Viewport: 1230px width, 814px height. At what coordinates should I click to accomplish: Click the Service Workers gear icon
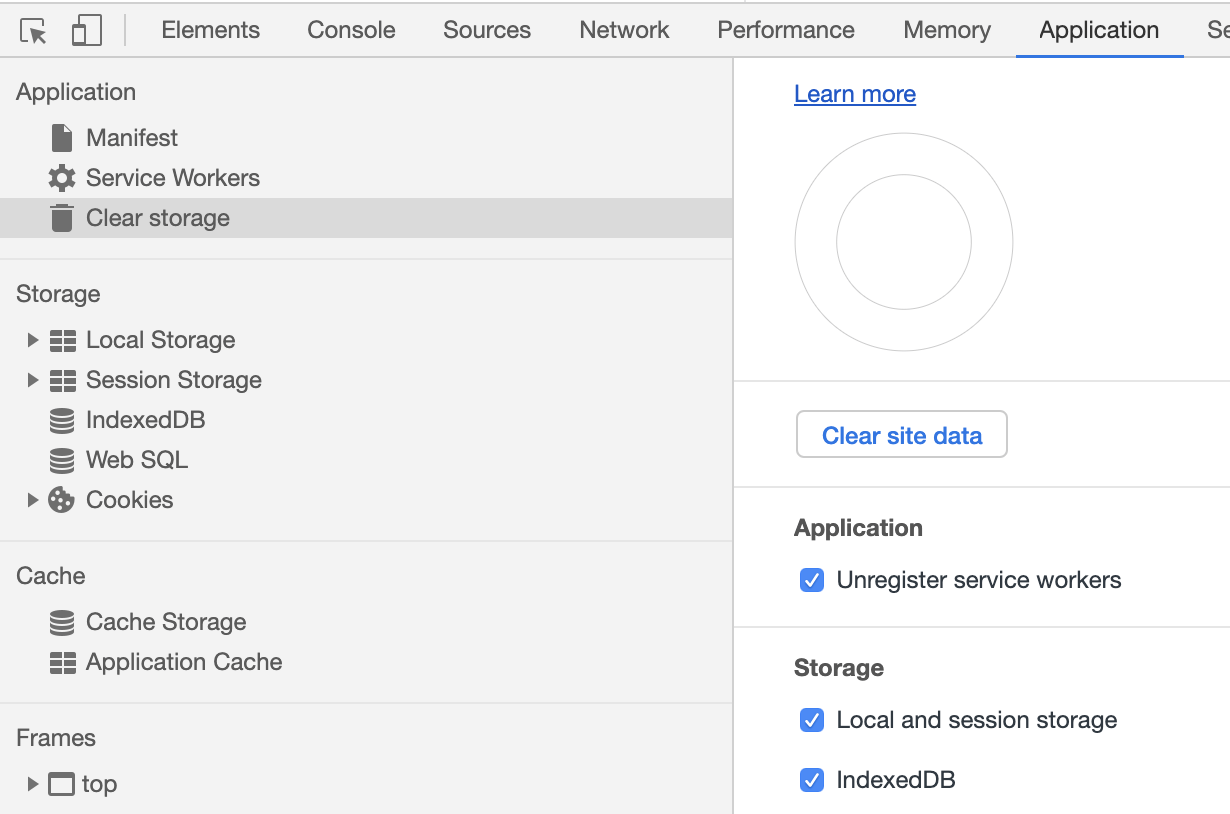62,178
